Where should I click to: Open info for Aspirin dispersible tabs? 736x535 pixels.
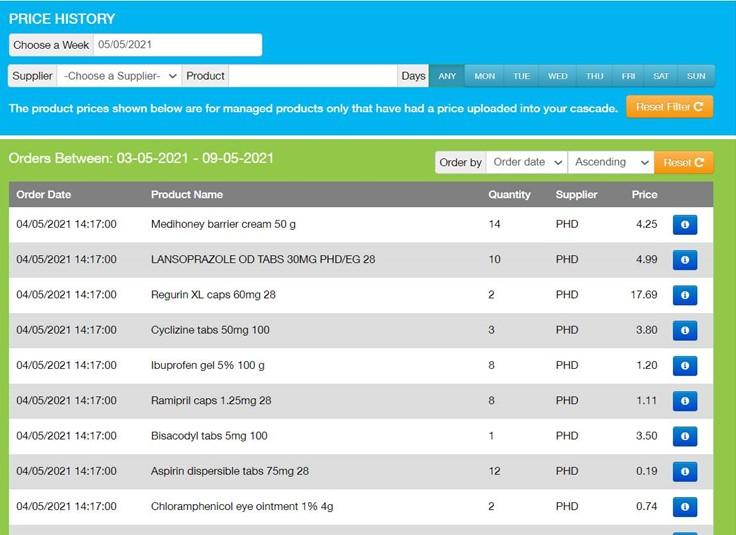coord(685,471)
